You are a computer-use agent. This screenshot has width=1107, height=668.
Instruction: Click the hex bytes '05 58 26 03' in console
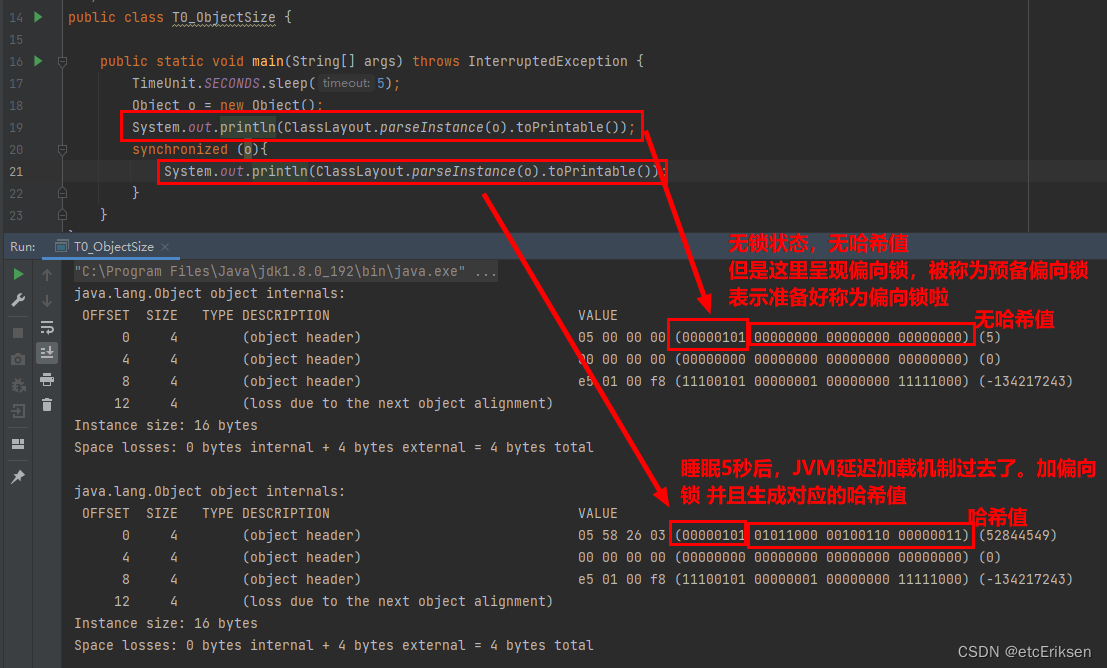[622, 535]
